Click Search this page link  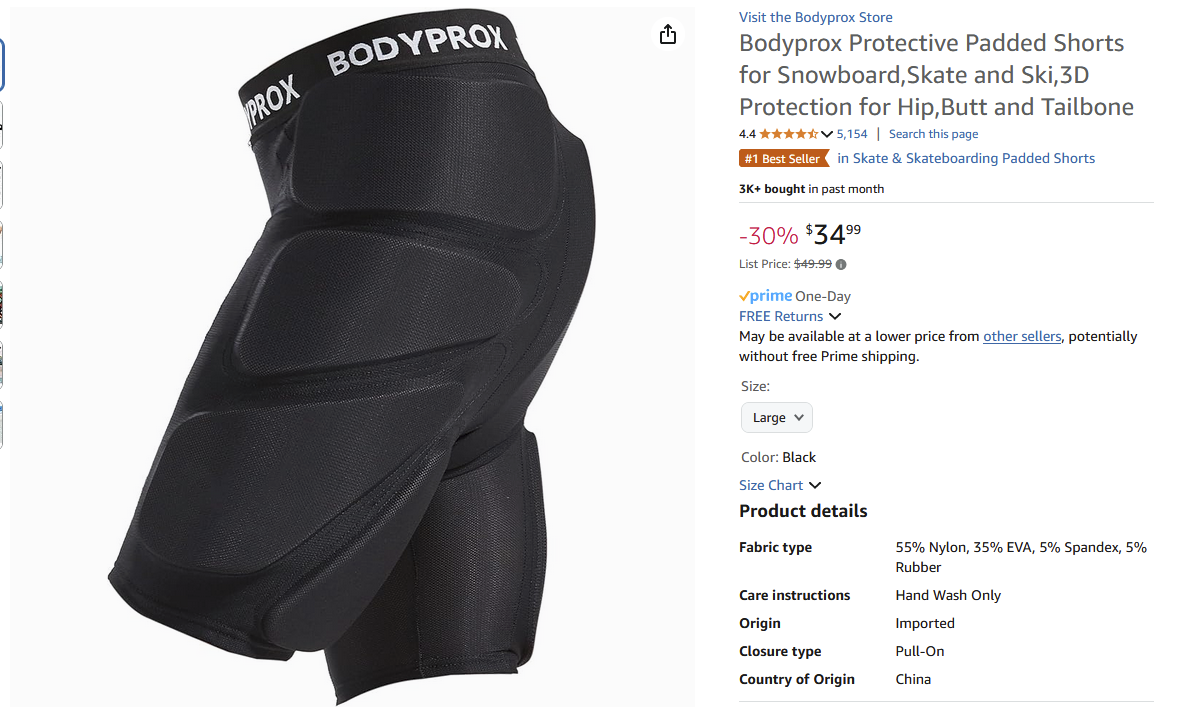coord(933,134)
